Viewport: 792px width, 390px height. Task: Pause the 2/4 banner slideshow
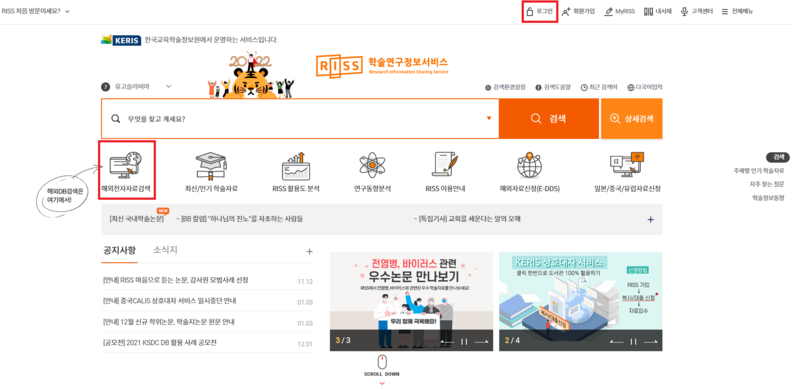[634, 342]
